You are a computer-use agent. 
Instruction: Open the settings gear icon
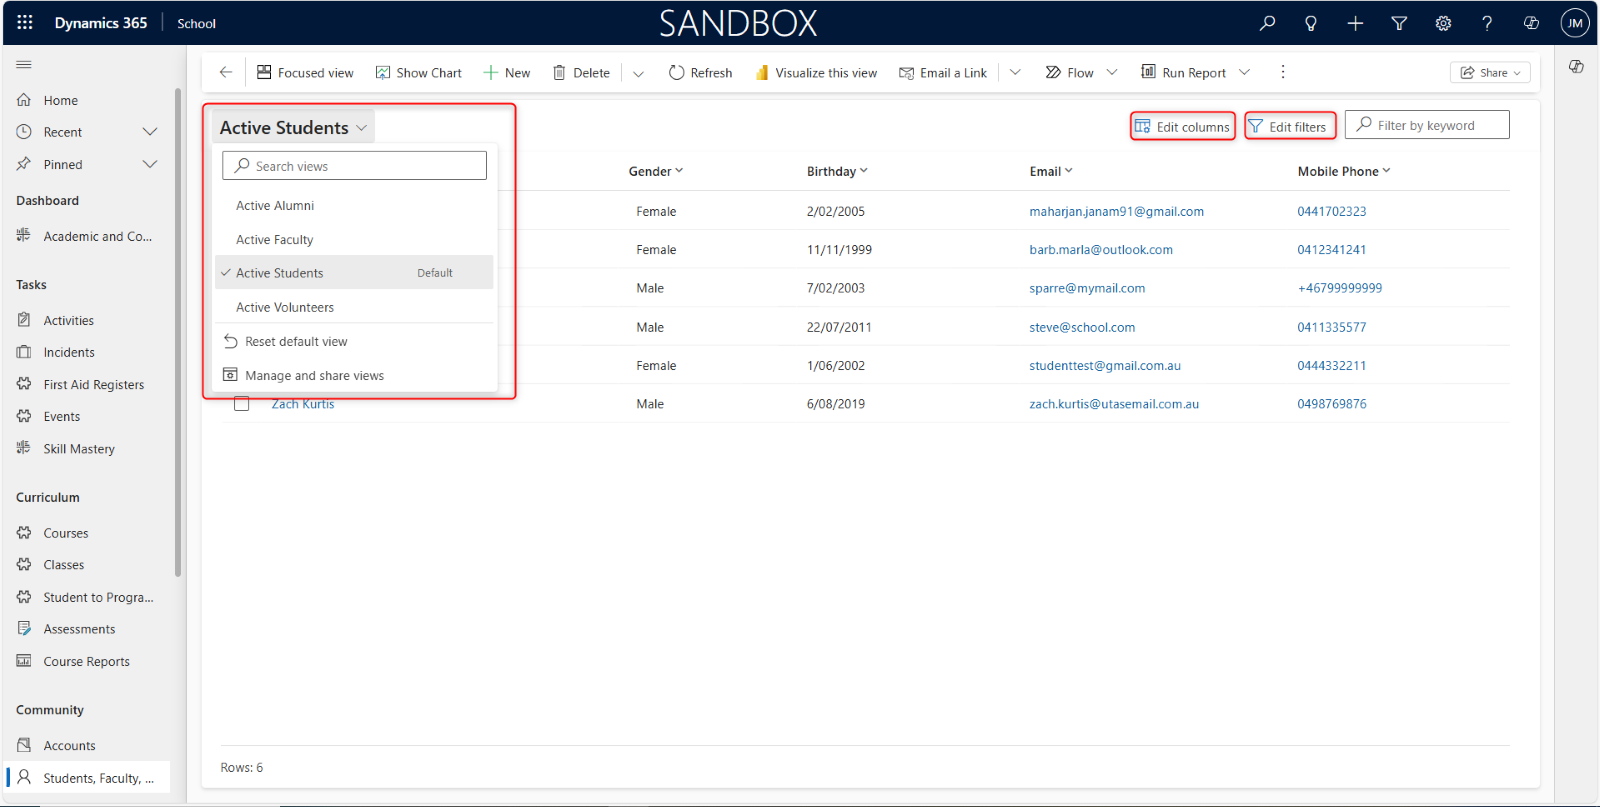pyautogui.click(x=1443, y=23)
